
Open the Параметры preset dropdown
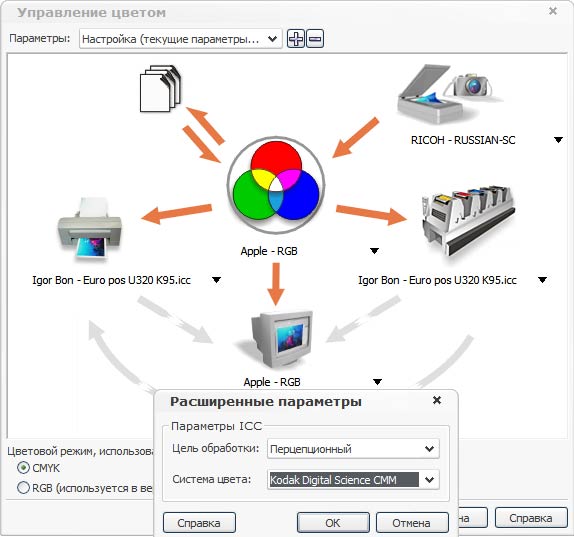click(x=180, y=39)
